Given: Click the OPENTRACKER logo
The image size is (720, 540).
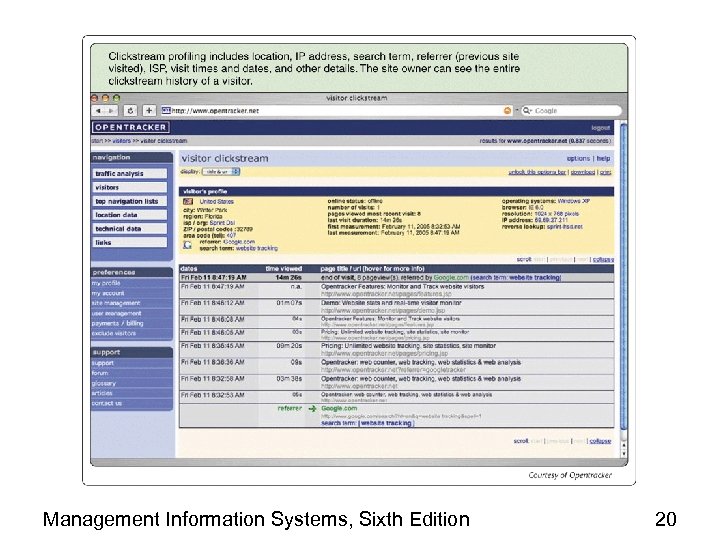Looking at the screenshot, I should tap(130, 128).
